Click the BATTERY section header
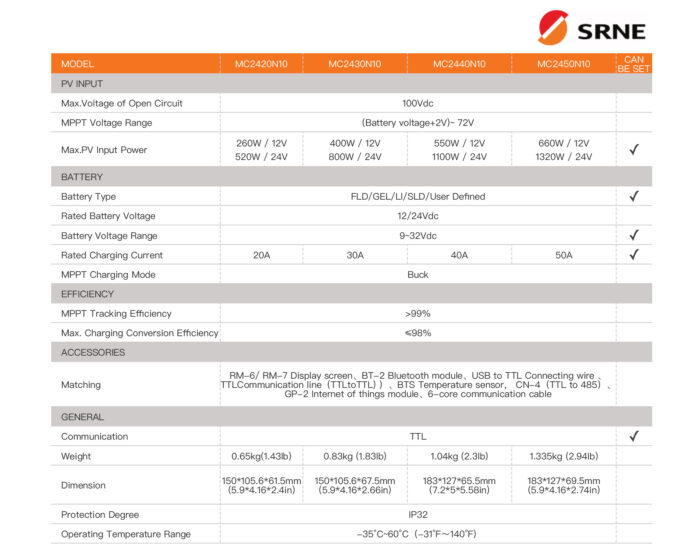The height and width of the screenshot is (560, 700). (x=351, y=177)
